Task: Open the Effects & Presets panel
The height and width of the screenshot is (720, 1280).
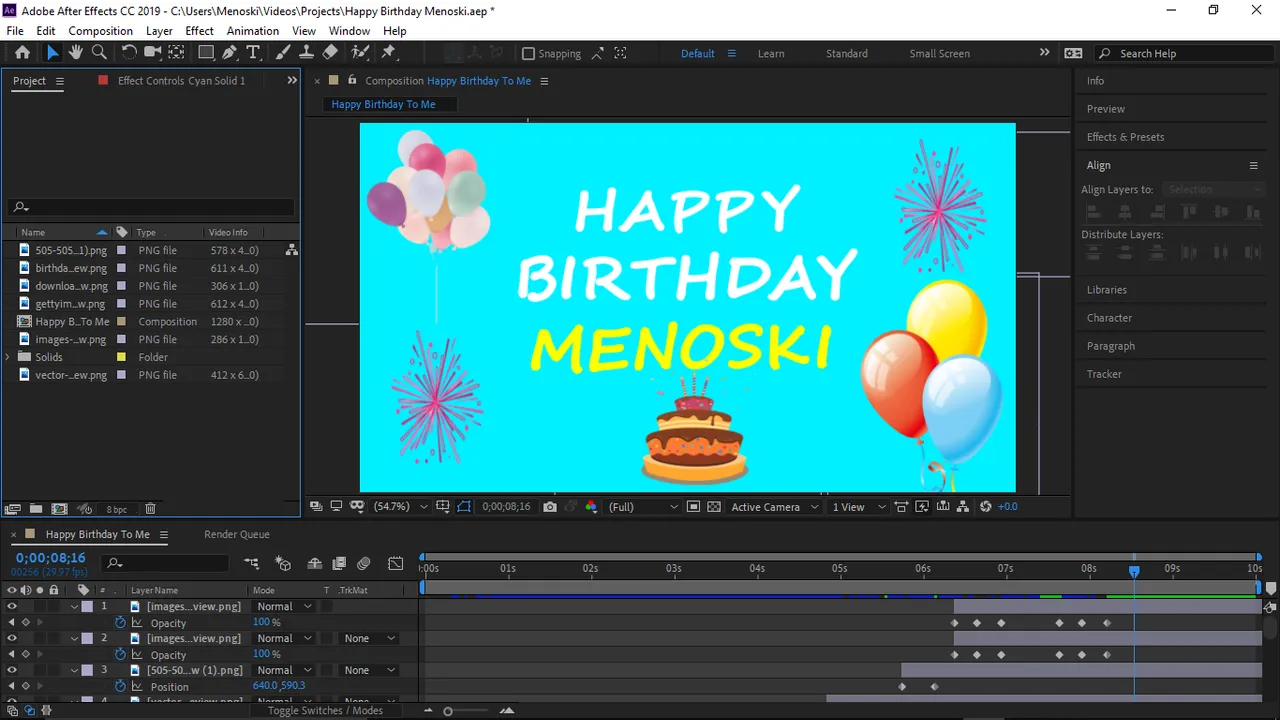Action: (1126, 137)
